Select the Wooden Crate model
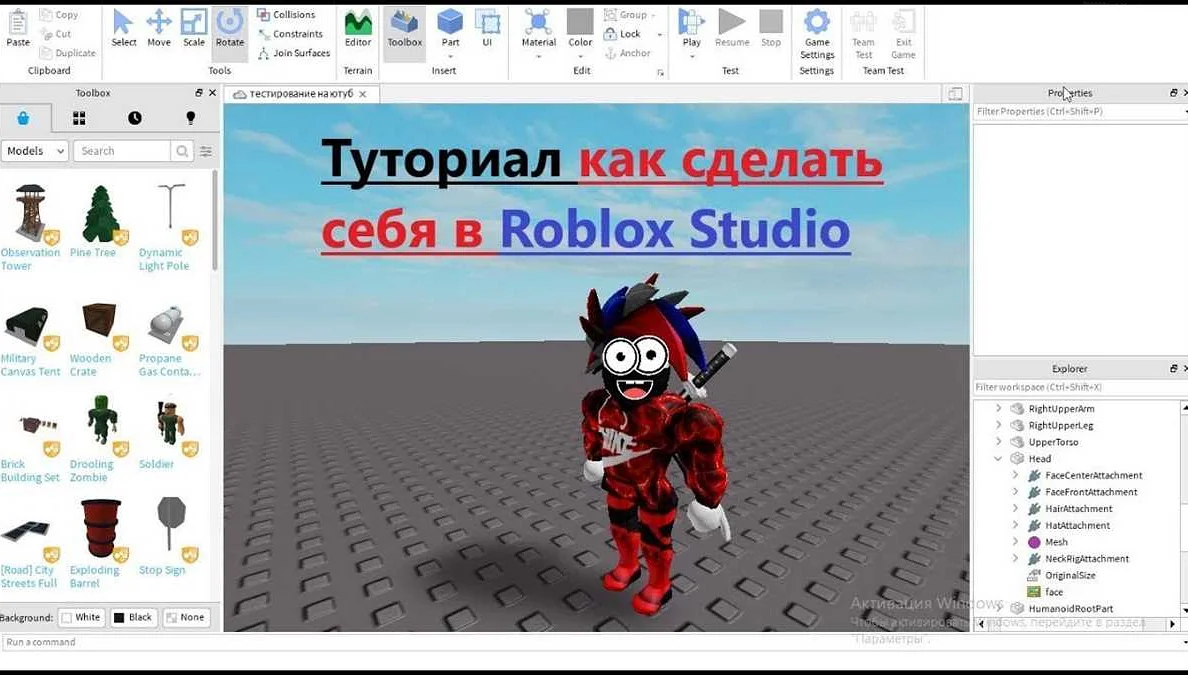 (98, 339)
